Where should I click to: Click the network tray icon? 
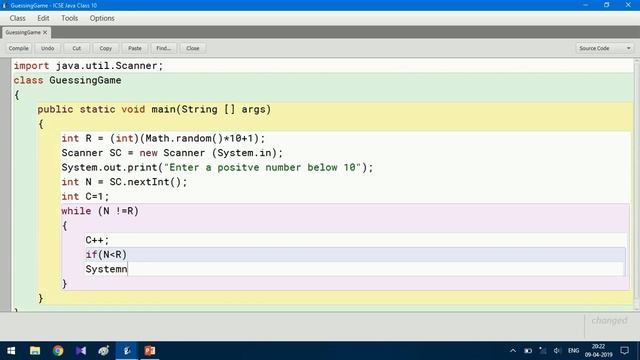(542, 351)
